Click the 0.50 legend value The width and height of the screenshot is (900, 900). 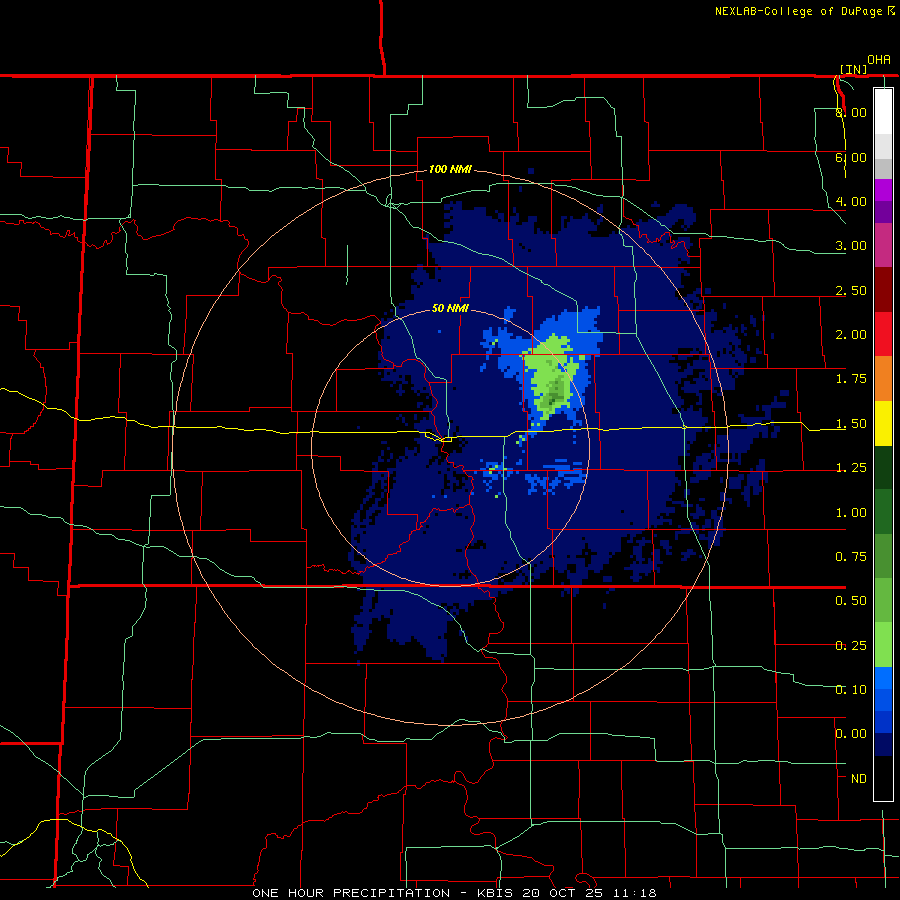coord(851,601)
